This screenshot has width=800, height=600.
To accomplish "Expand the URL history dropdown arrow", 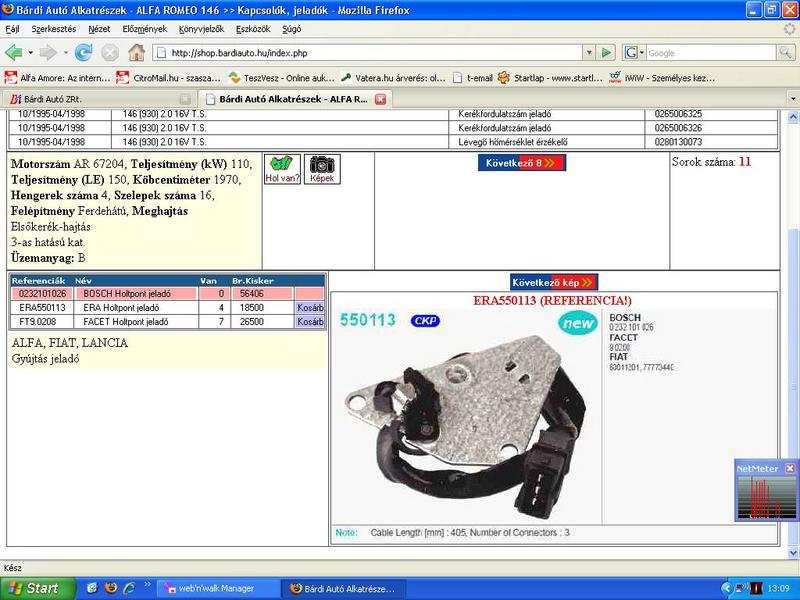I will click(x=589, y=52).
